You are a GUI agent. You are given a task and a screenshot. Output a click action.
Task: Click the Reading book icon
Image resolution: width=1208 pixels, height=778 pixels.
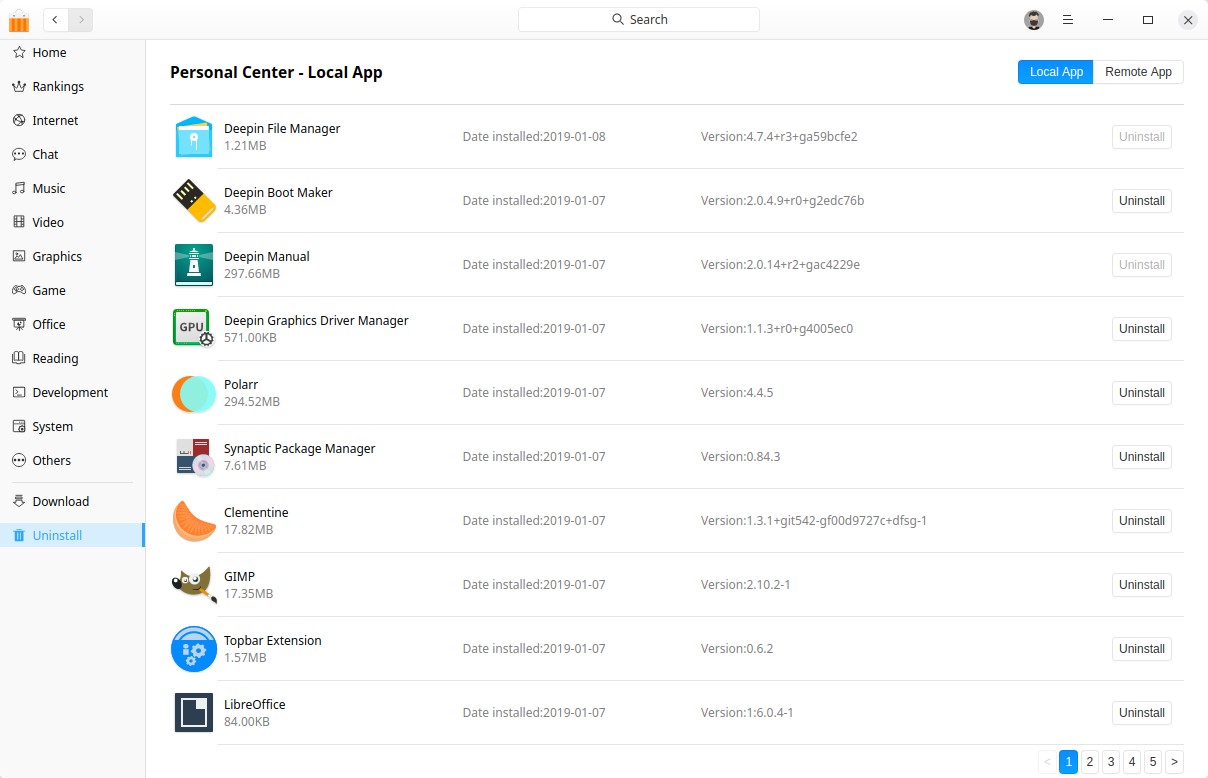19,358
